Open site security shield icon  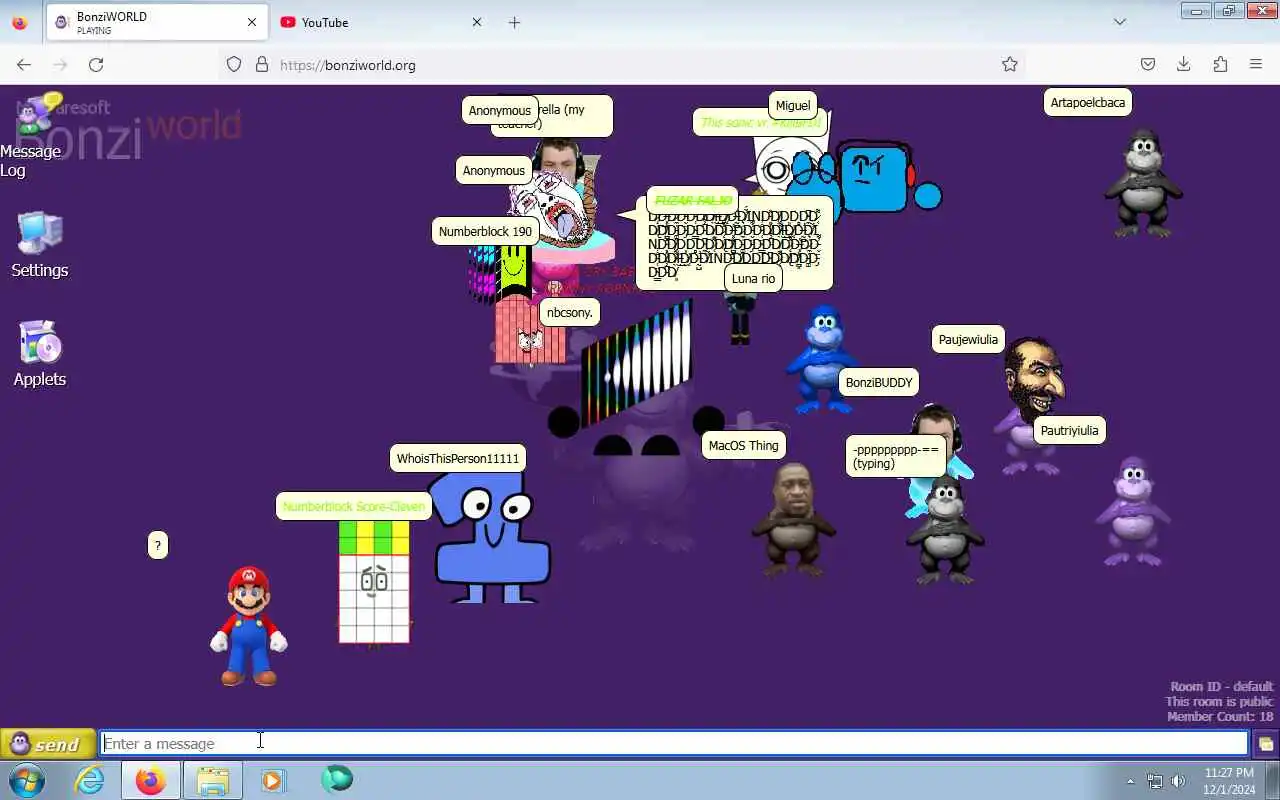[234, 64]
